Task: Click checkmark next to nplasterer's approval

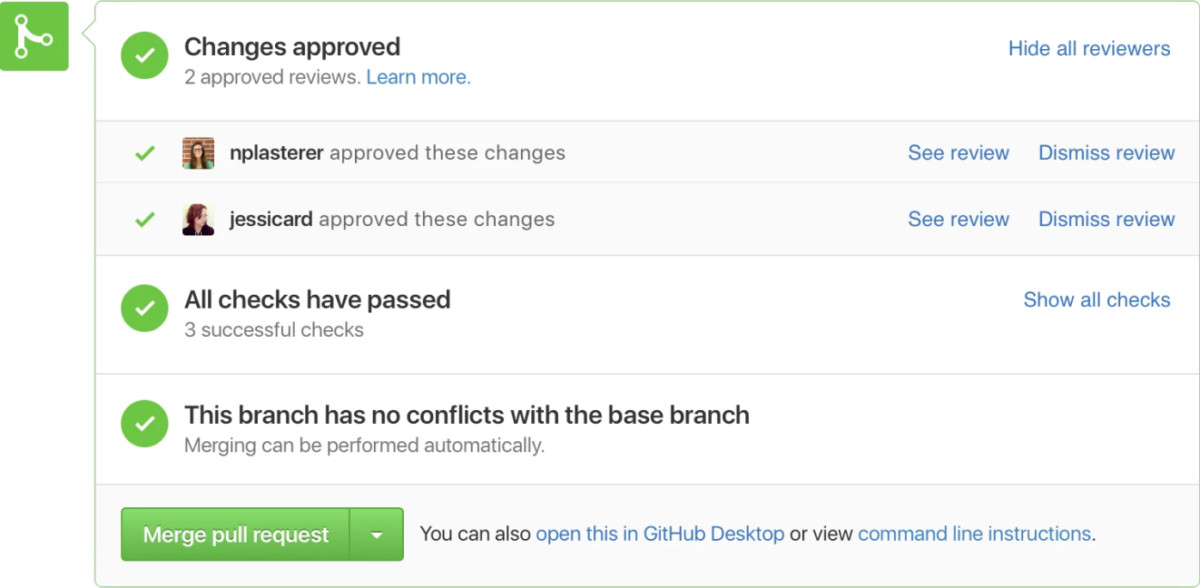Action: [144, 152]
